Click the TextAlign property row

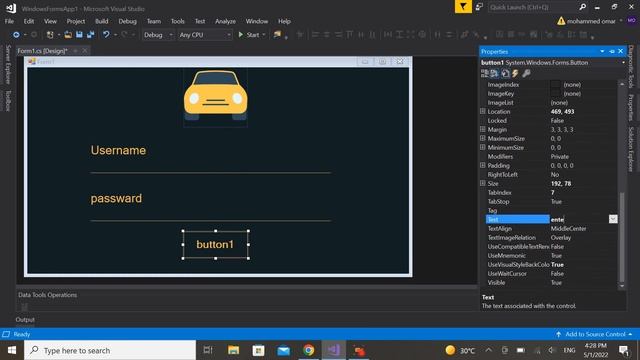[x=551, y=229]
